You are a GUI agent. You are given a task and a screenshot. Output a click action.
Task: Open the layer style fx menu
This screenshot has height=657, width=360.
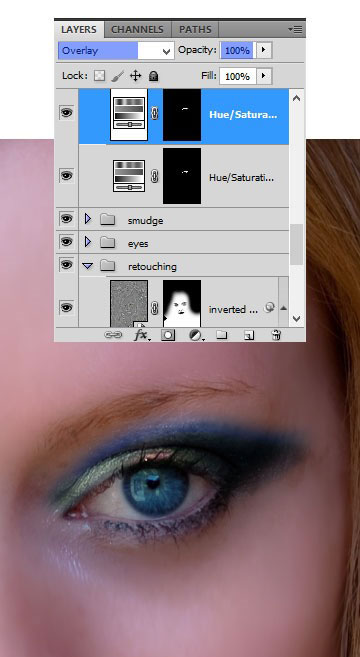click(142, 335)
